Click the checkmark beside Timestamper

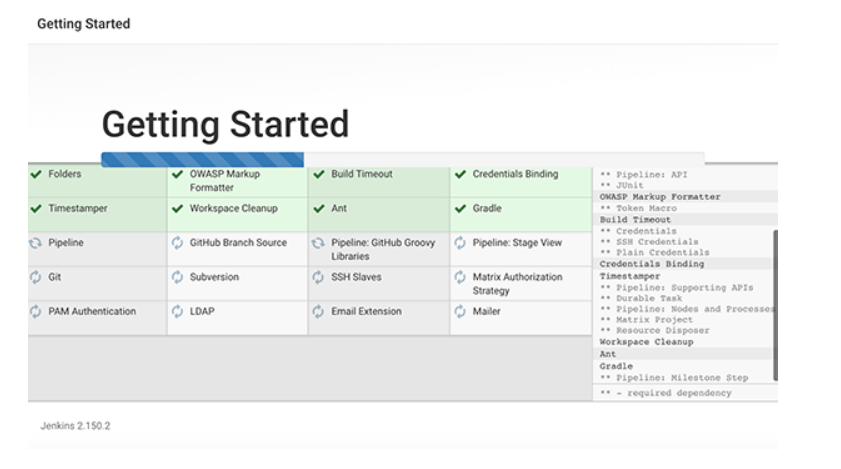(35, 209)
